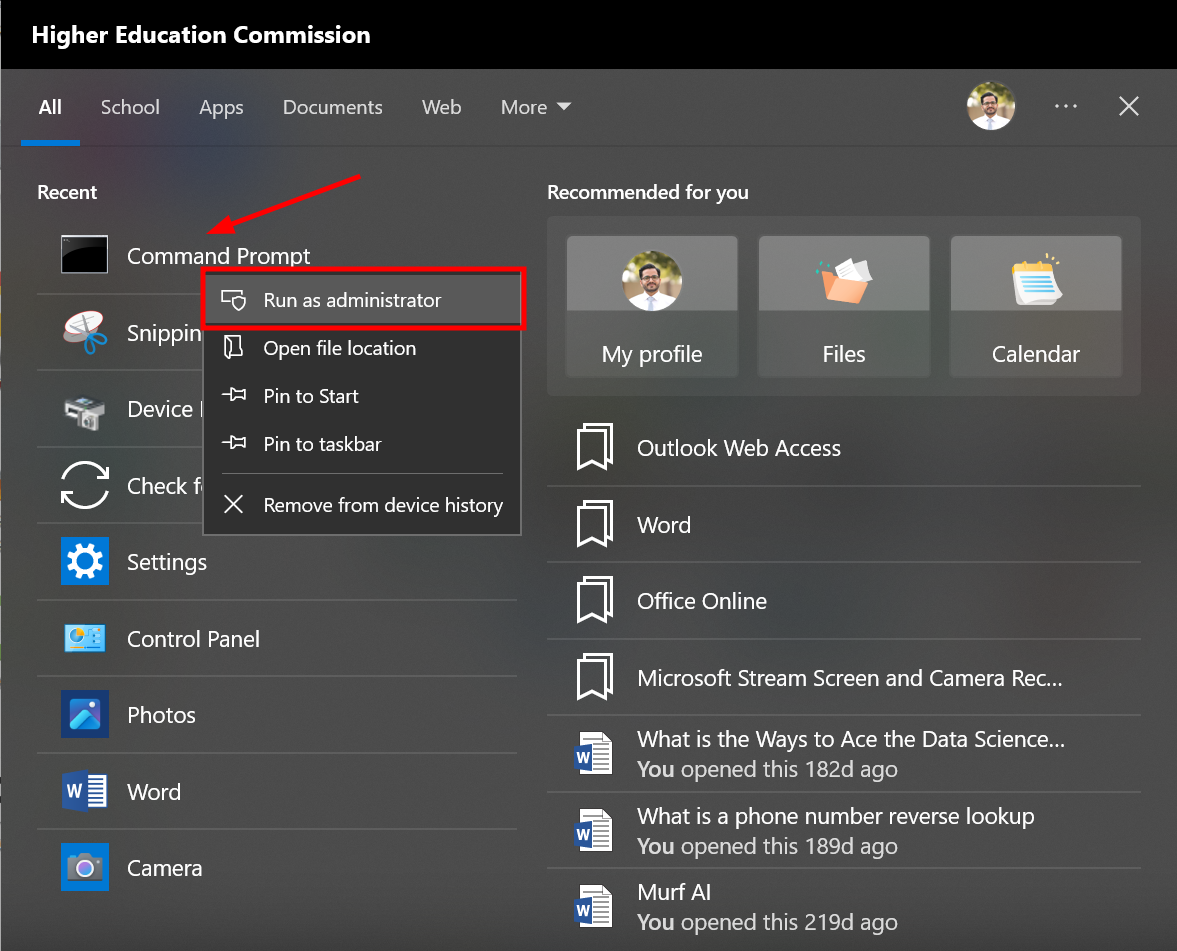Open the Camera app icon

pyautogui.click(x=85, y=867)
